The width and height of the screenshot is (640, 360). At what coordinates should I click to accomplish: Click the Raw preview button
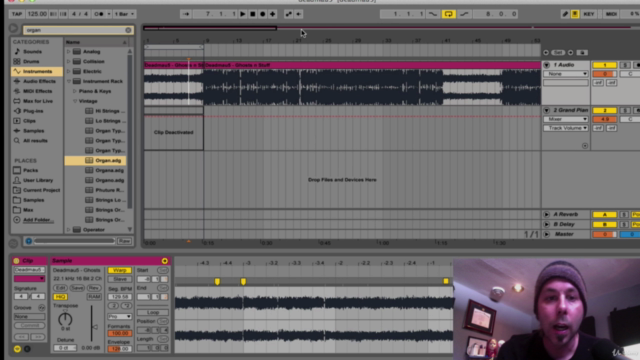pos(124,241)
